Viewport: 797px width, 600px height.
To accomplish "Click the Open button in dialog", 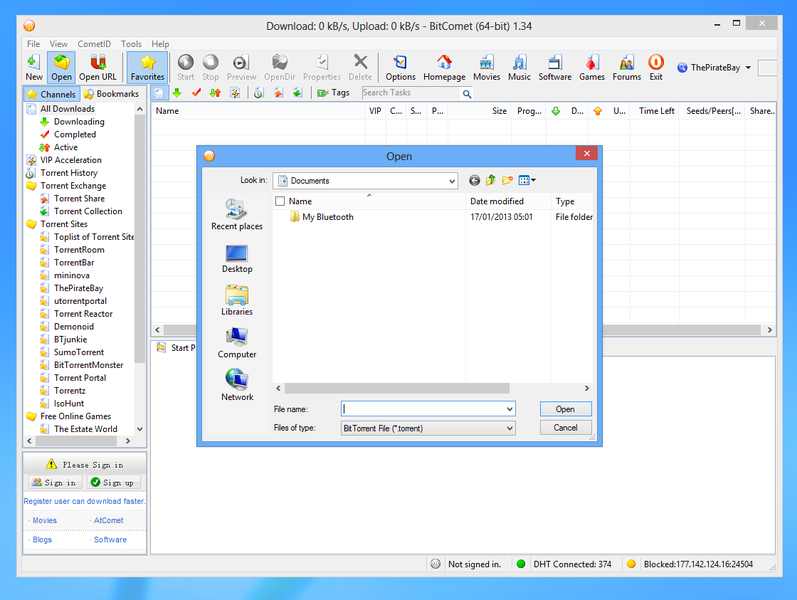I will [565, 409].
